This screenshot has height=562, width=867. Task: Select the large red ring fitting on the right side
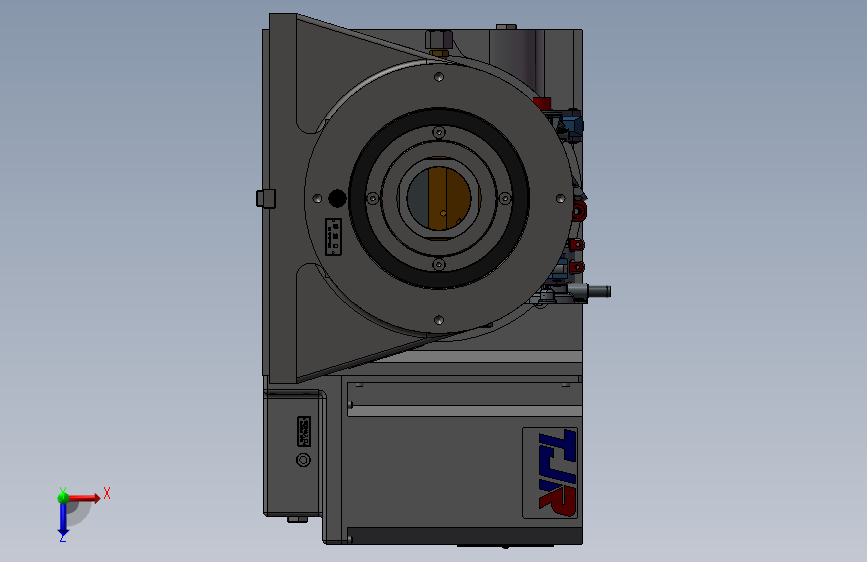click(x=579, y=211)
